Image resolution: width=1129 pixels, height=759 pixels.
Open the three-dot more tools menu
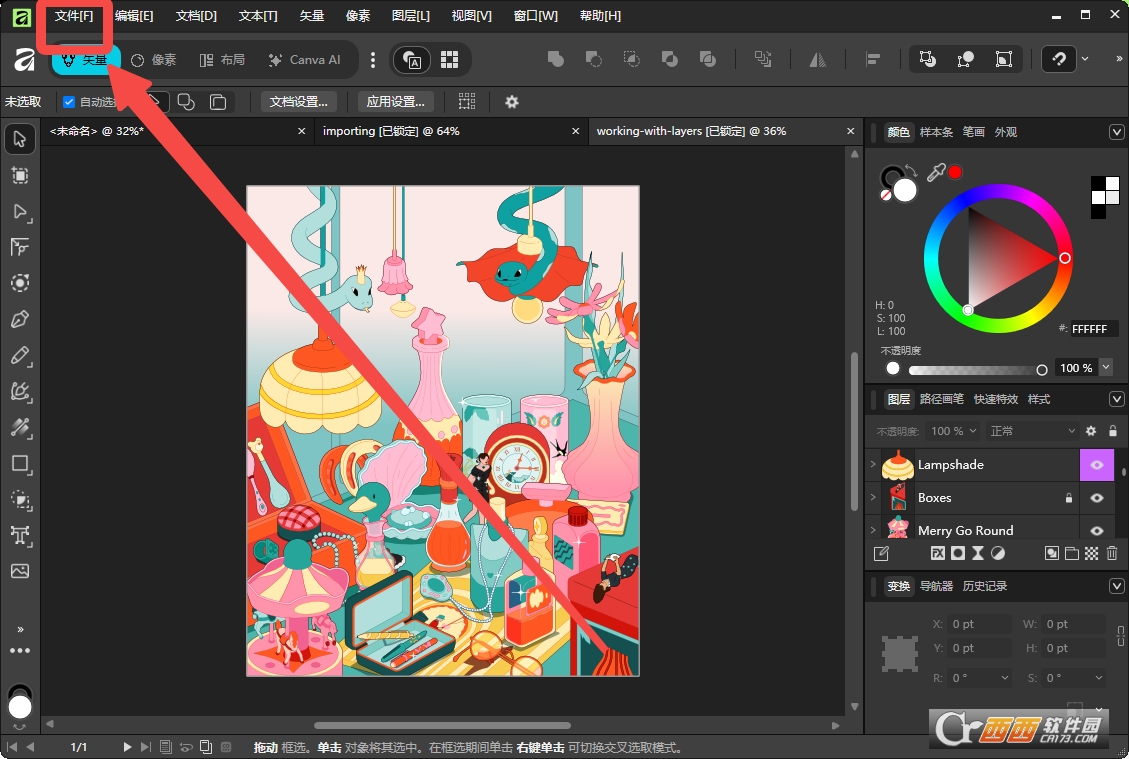tap(20, 650)
